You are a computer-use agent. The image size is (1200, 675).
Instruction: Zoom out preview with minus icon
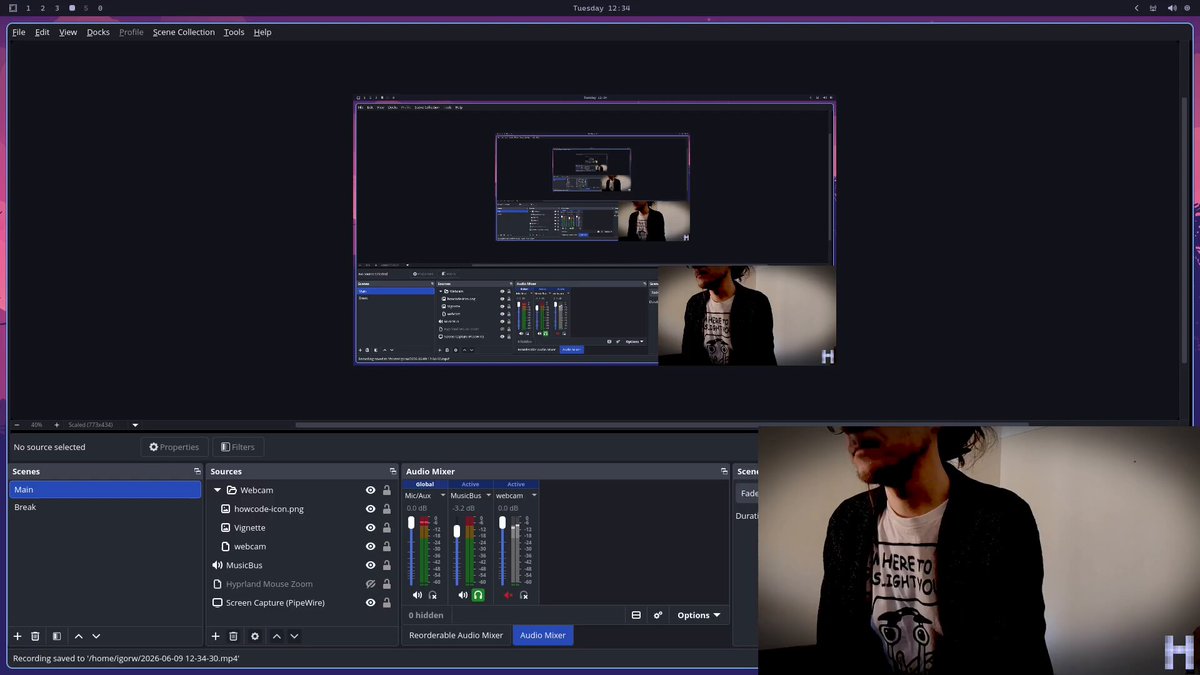(17, 424)
